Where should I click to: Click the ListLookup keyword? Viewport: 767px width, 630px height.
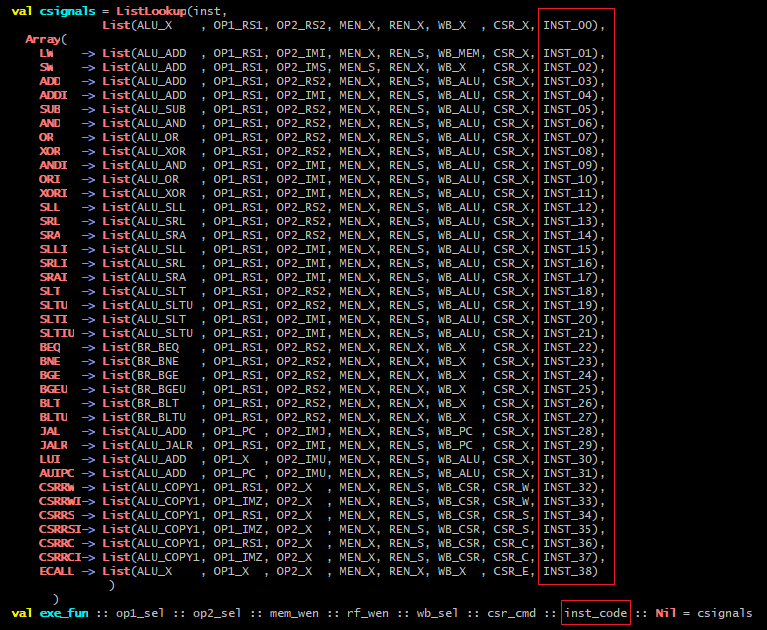151,11
